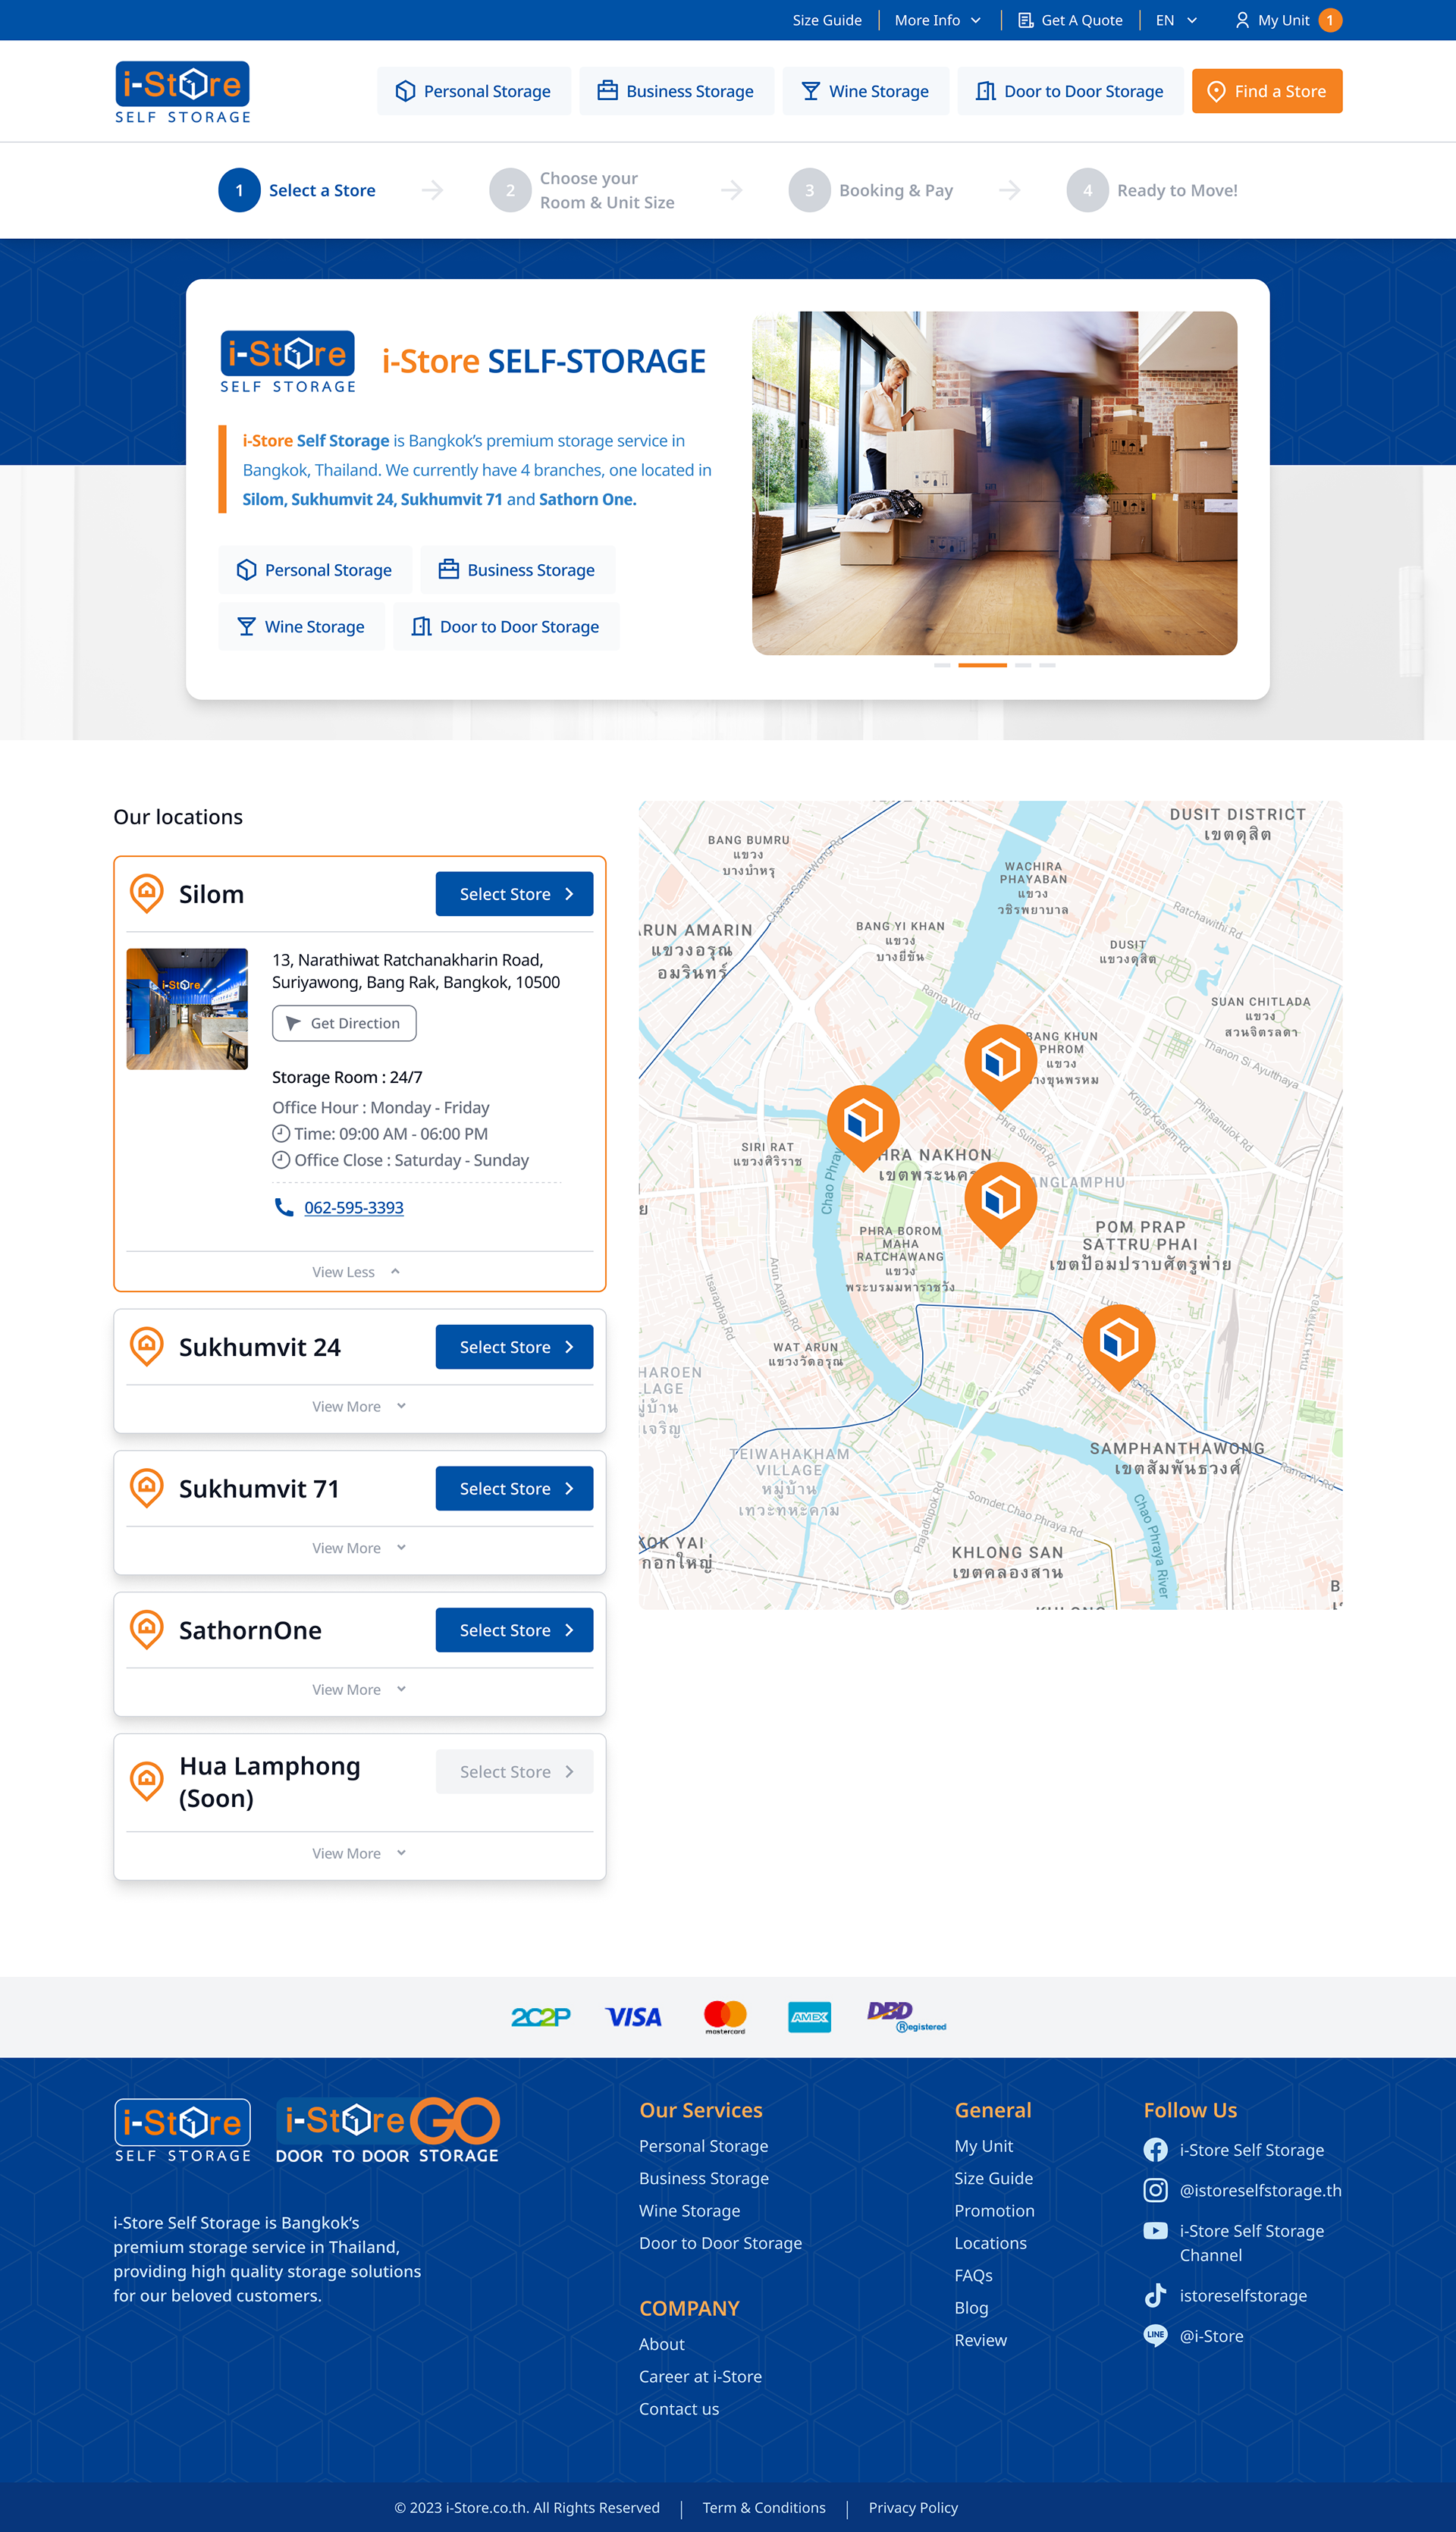
Task: Open Contact us in the footer
Action: pyautogui.click(x=679, y=2409)
